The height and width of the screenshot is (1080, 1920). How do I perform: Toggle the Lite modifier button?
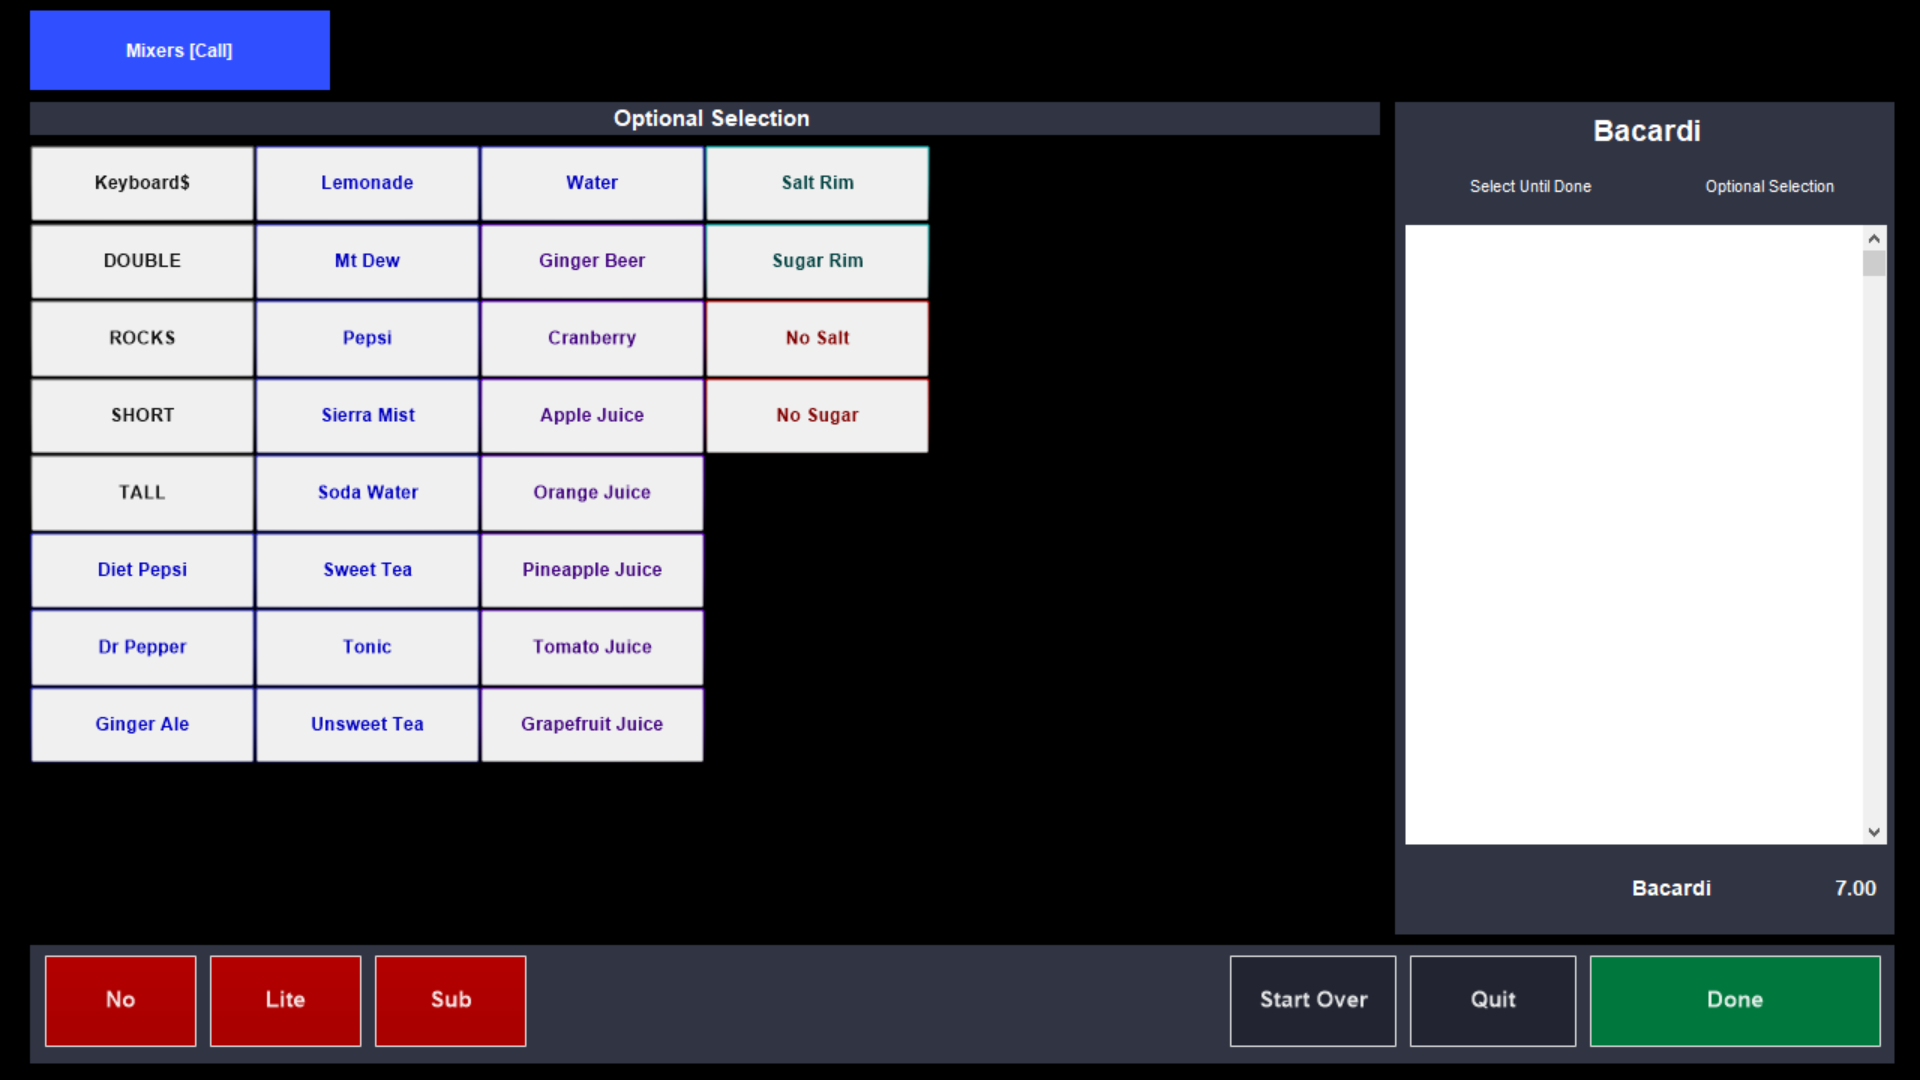(x=285, y=1000)
